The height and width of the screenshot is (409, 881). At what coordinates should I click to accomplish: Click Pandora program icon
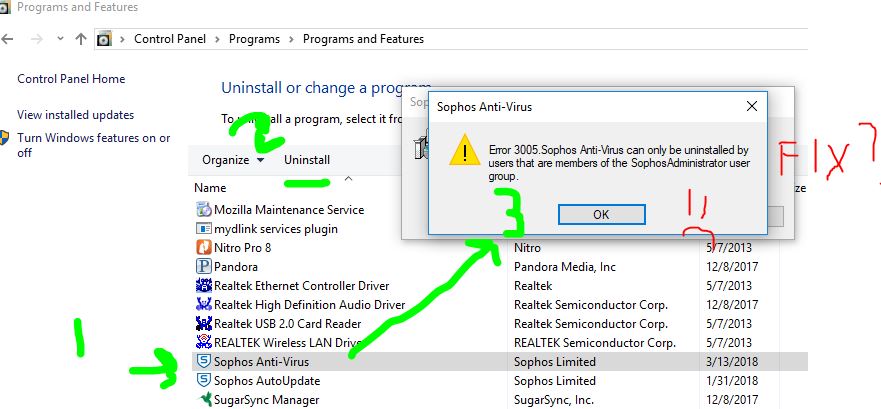click(203, 266)
